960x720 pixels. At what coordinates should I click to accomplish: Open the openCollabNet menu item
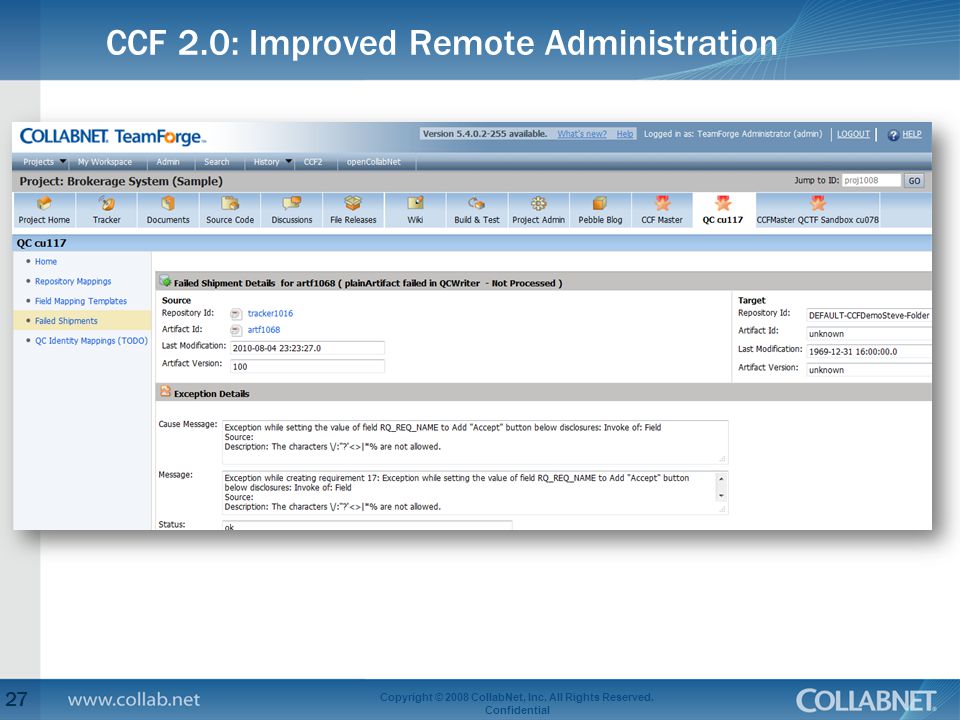click(x=373, y=162)
